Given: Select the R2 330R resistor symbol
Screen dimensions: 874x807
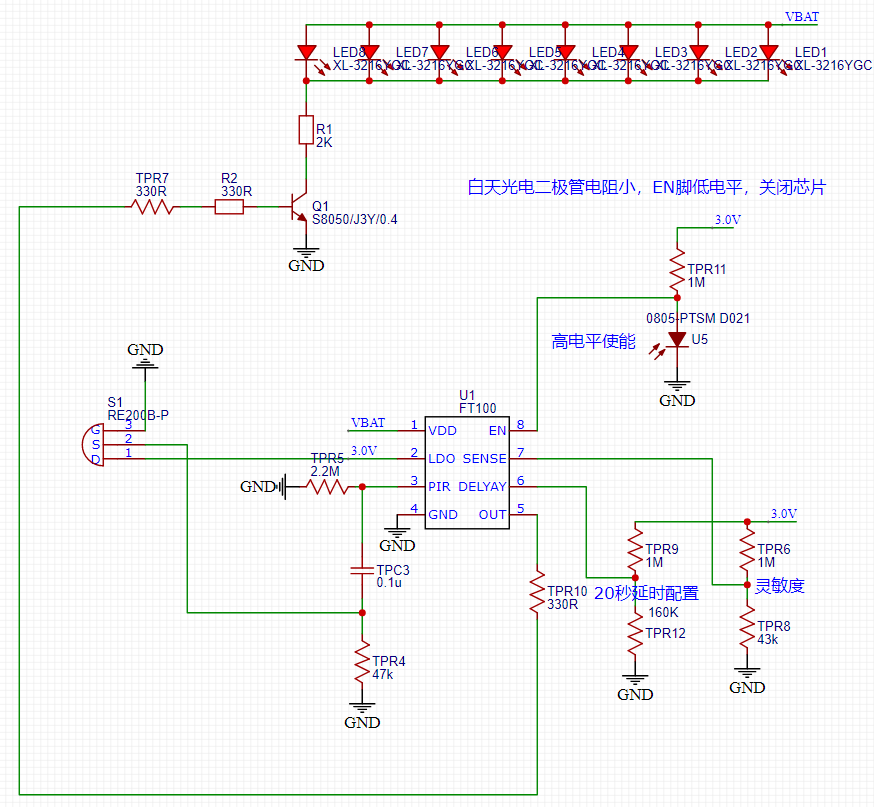Looking at the screenshot, I should pyautogui.click(x=229, y=207).
